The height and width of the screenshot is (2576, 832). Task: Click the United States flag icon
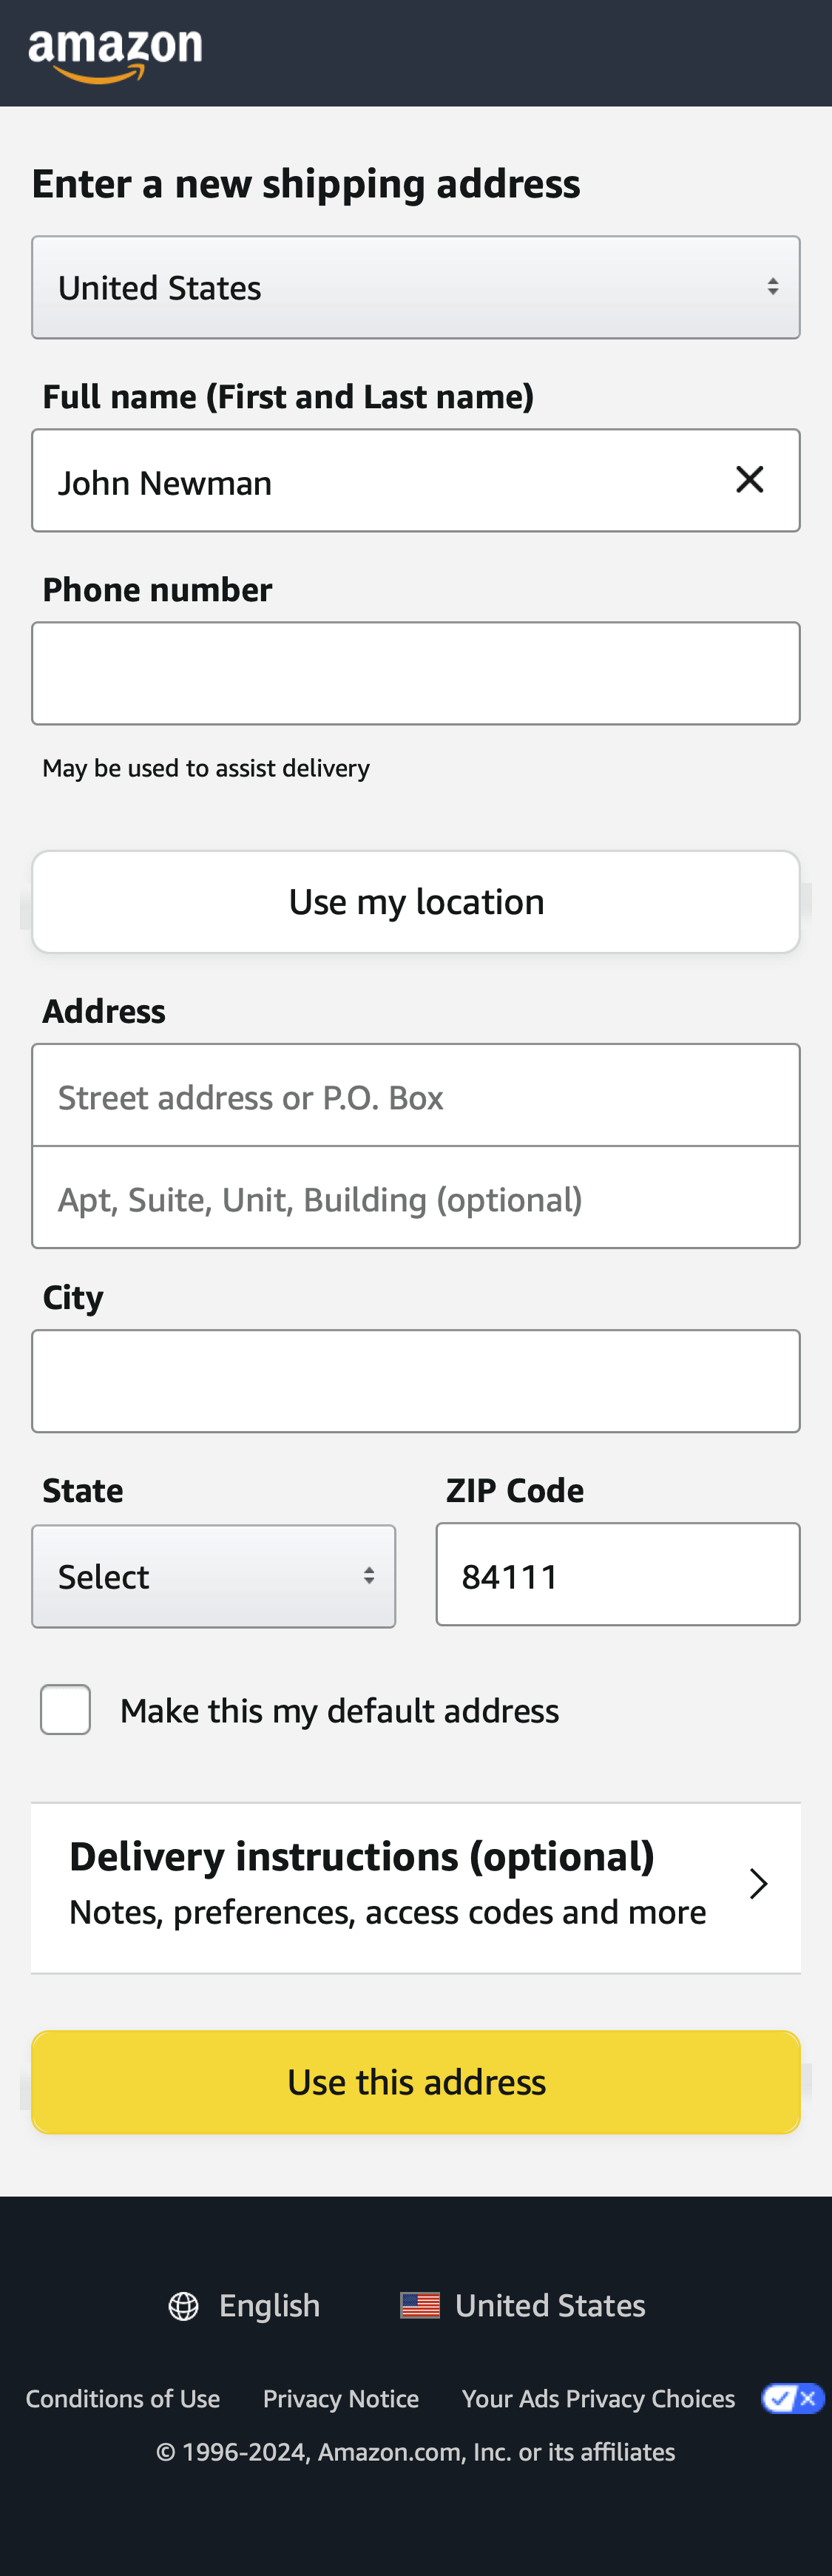[421, 2304]
